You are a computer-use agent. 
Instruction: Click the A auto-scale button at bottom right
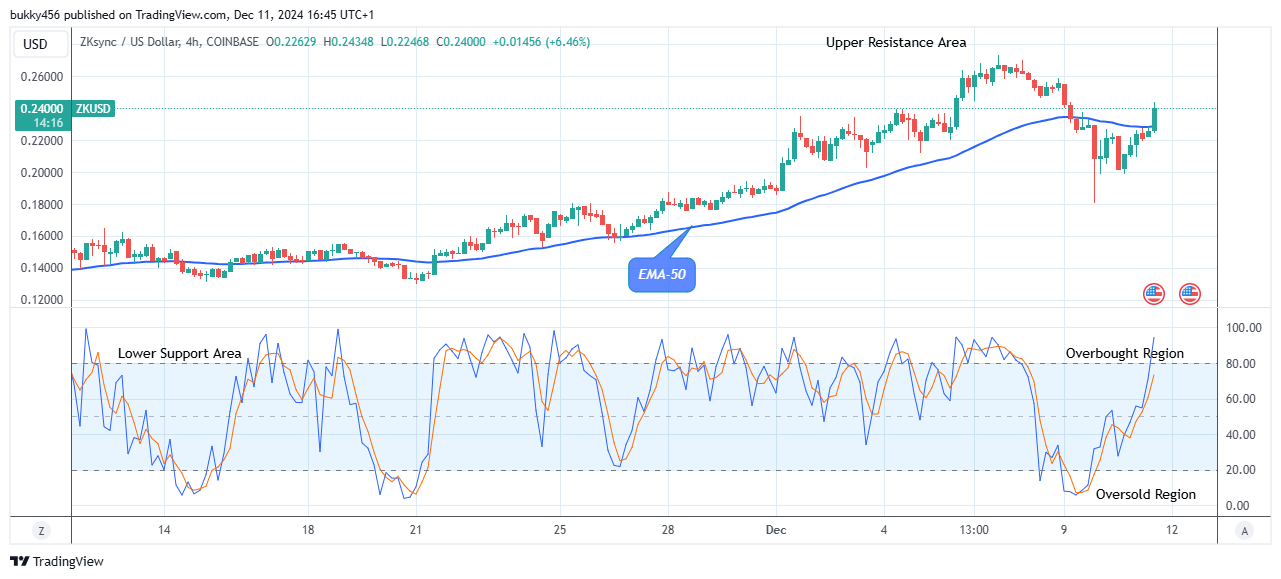coord(1243,530)
